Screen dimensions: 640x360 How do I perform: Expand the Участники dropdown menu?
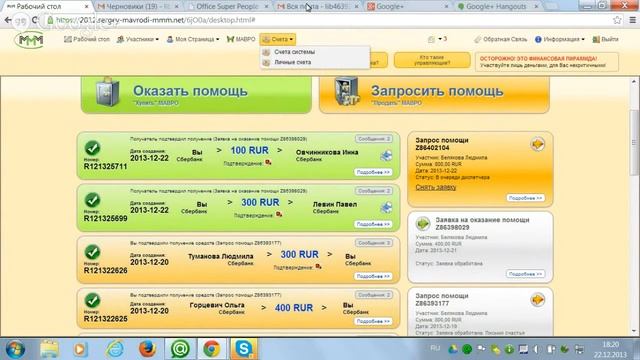click(x=138, y=39)
